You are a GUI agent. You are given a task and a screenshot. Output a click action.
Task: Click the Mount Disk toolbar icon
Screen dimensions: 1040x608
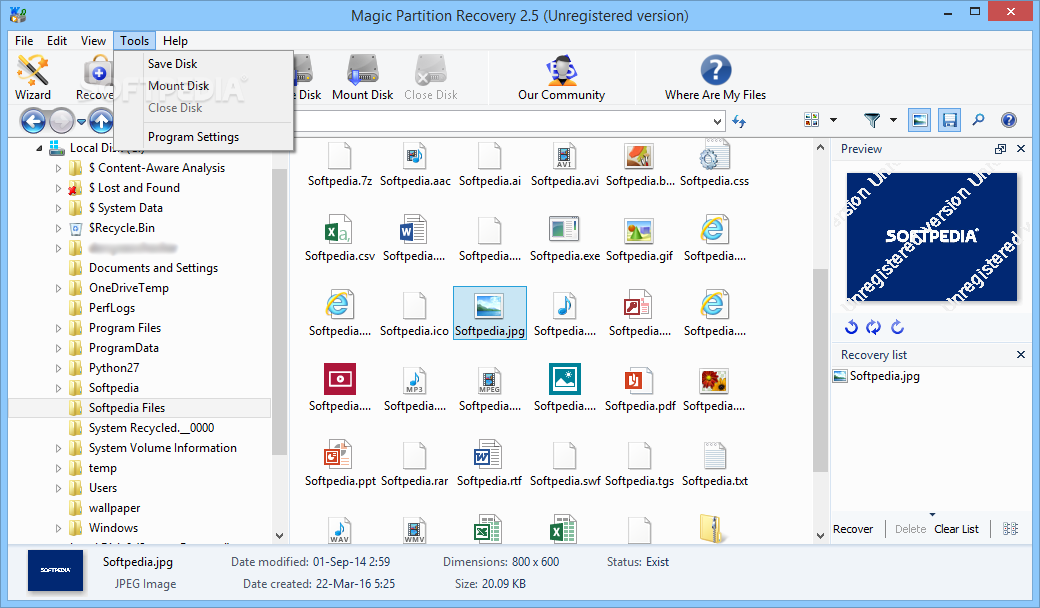pyautogui.click(x=362, y=78)
